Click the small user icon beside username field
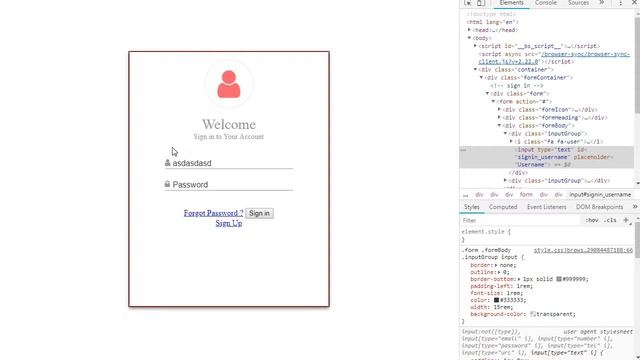The width and height of the screenshot is (640, 360). click(x=167, y=163)
